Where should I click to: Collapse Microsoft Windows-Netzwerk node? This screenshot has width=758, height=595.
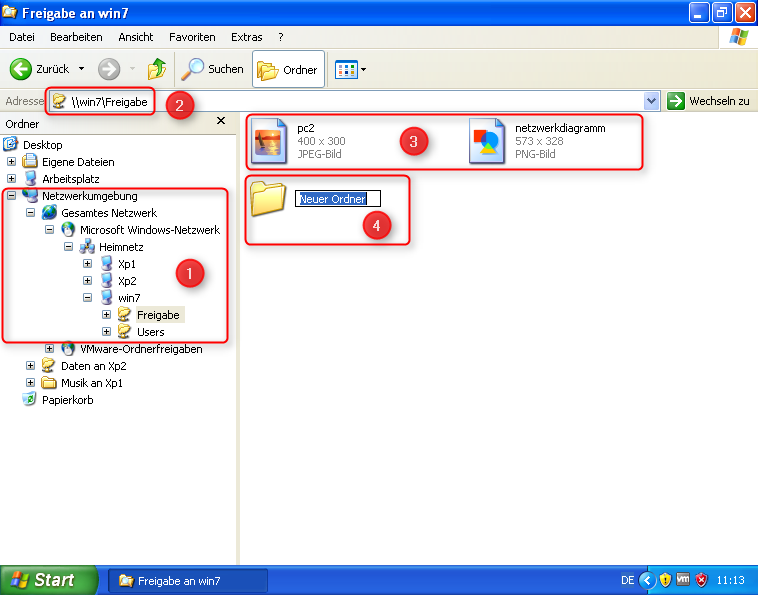49,229
